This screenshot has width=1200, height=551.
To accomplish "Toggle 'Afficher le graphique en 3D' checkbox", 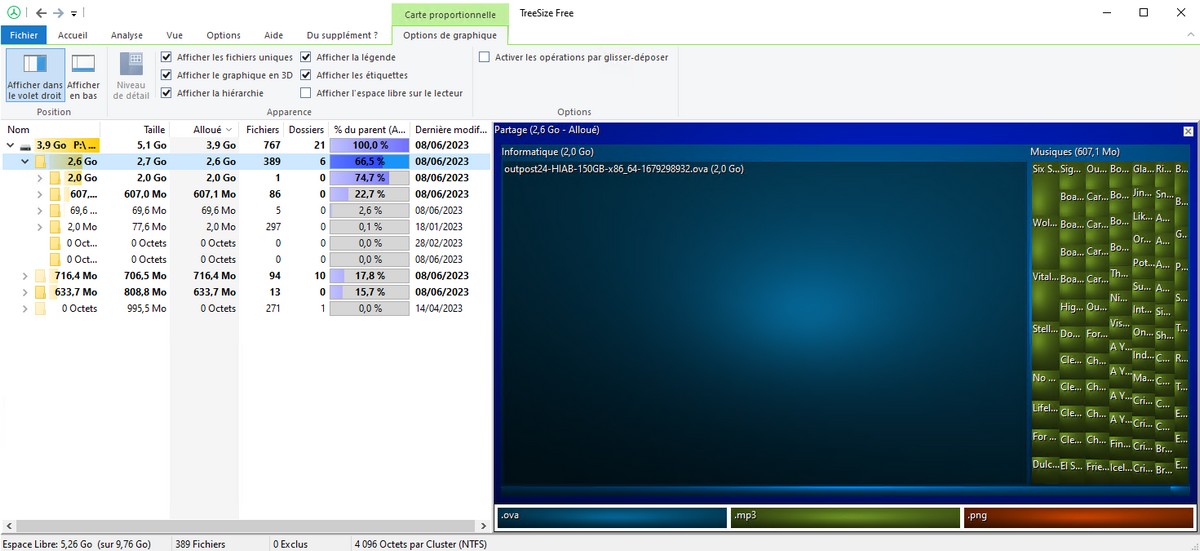I will 167,75.
